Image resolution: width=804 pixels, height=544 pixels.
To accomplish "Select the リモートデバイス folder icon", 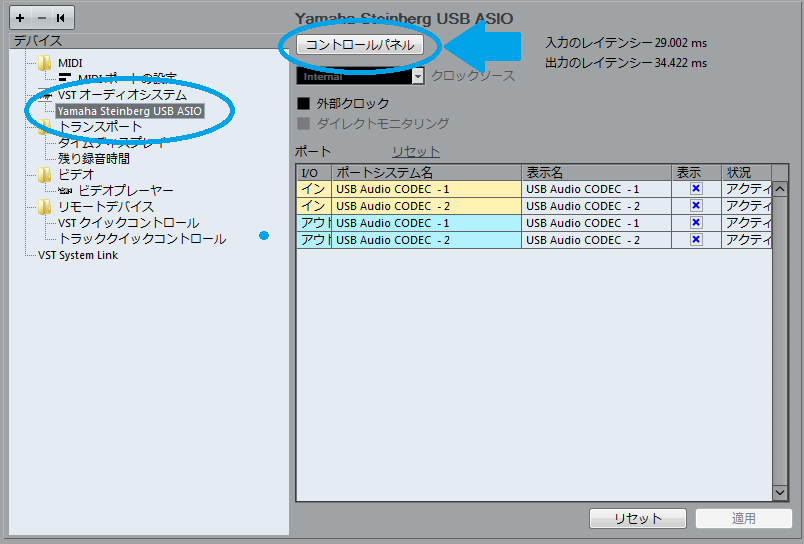I will [45, 206].
